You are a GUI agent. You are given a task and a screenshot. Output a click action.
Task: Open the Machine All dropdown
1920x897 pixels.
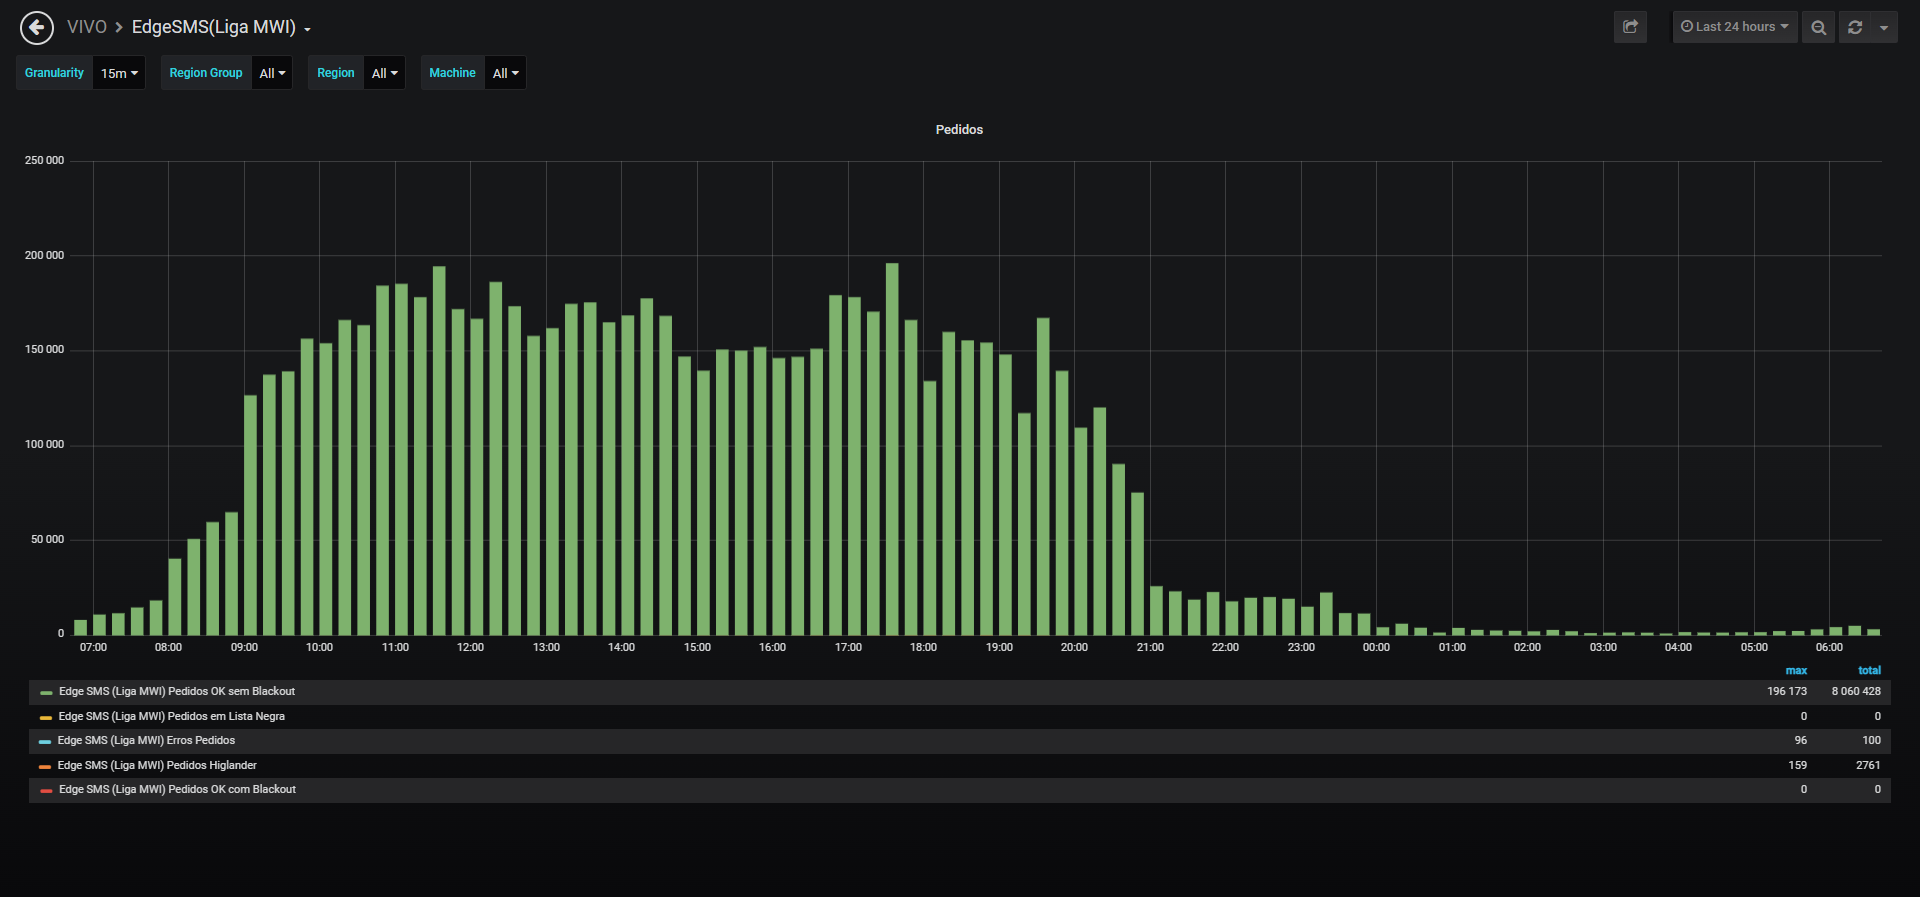point(505,73)
